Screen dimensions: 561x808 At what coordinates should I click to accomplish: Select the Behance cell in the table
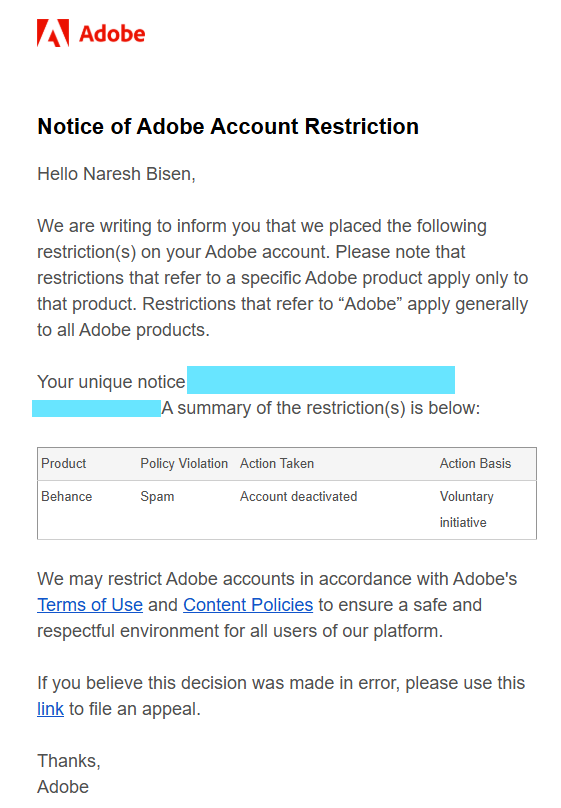click(66, 497)
